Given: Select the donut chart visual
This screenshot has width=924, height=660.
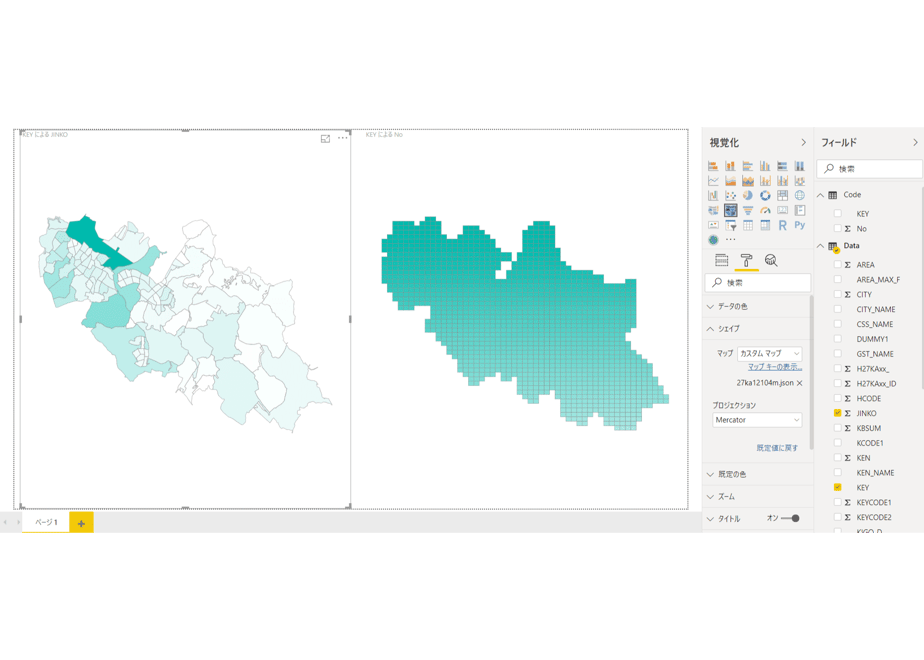Looking at the screenshot, I should [x=765, y=195].
